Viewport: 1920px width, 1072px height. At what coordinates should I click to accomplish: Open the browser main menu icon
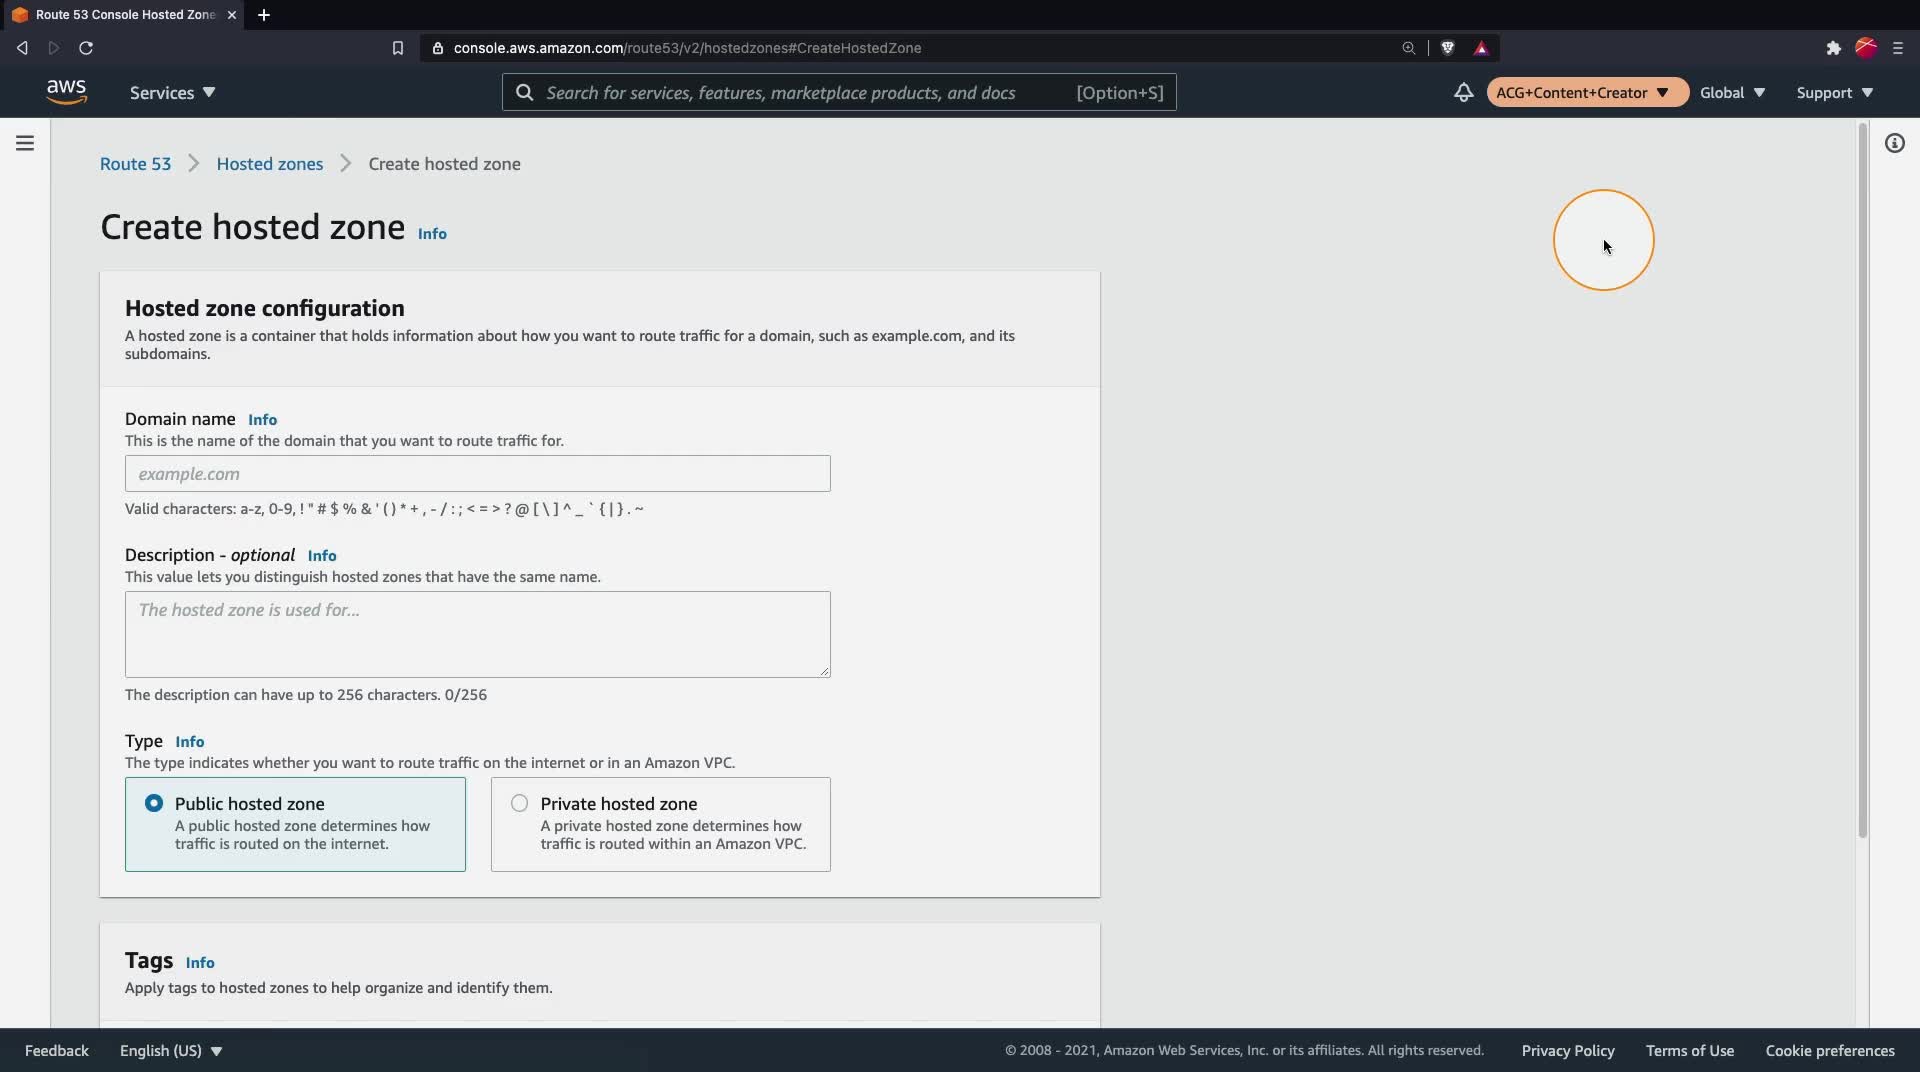click(x=1898, y=48)
